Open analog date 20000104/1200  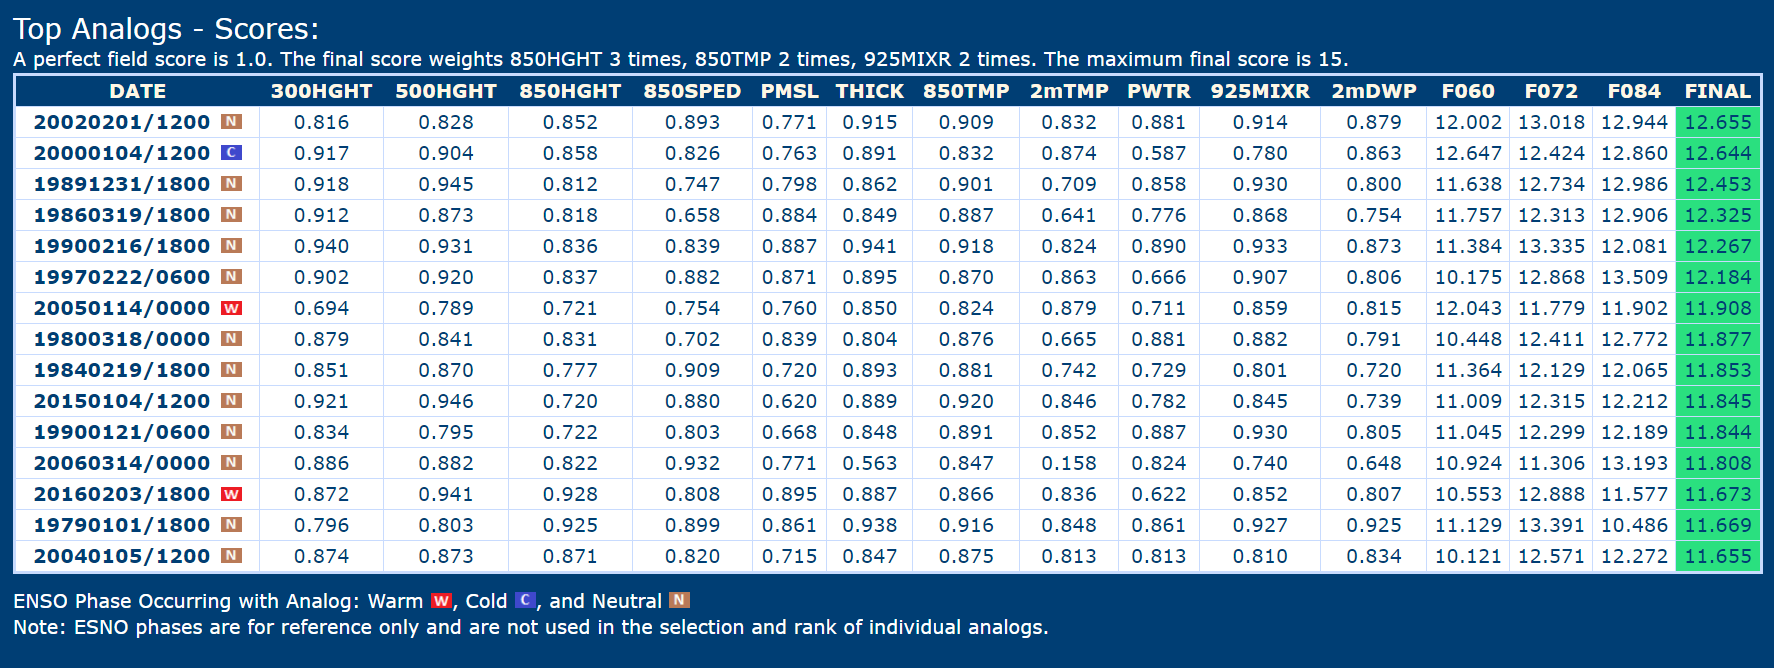[x=122, y=153]
